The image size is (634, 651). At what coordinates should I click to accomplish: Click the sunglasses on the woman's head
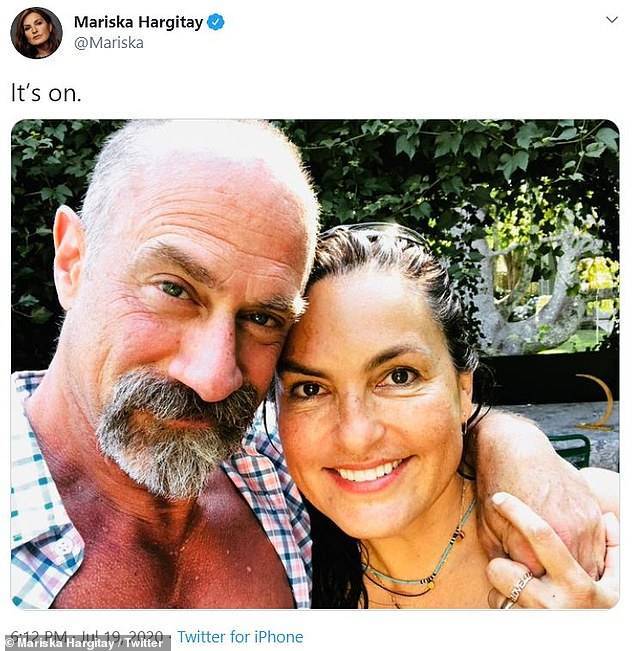tap(374, 233)
